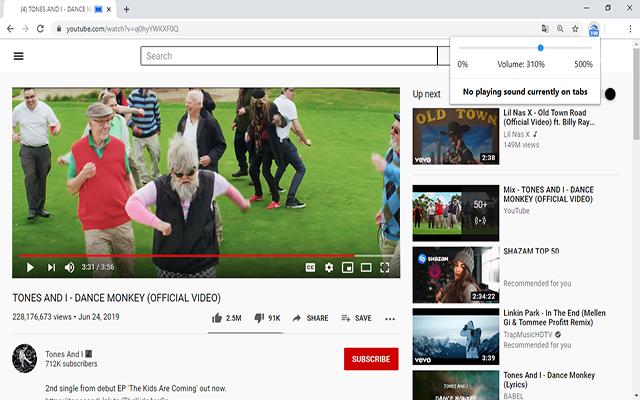The height and width of the screenshot is (400, 640).
Task: Open video player settings gear
Action: (329, 267)
